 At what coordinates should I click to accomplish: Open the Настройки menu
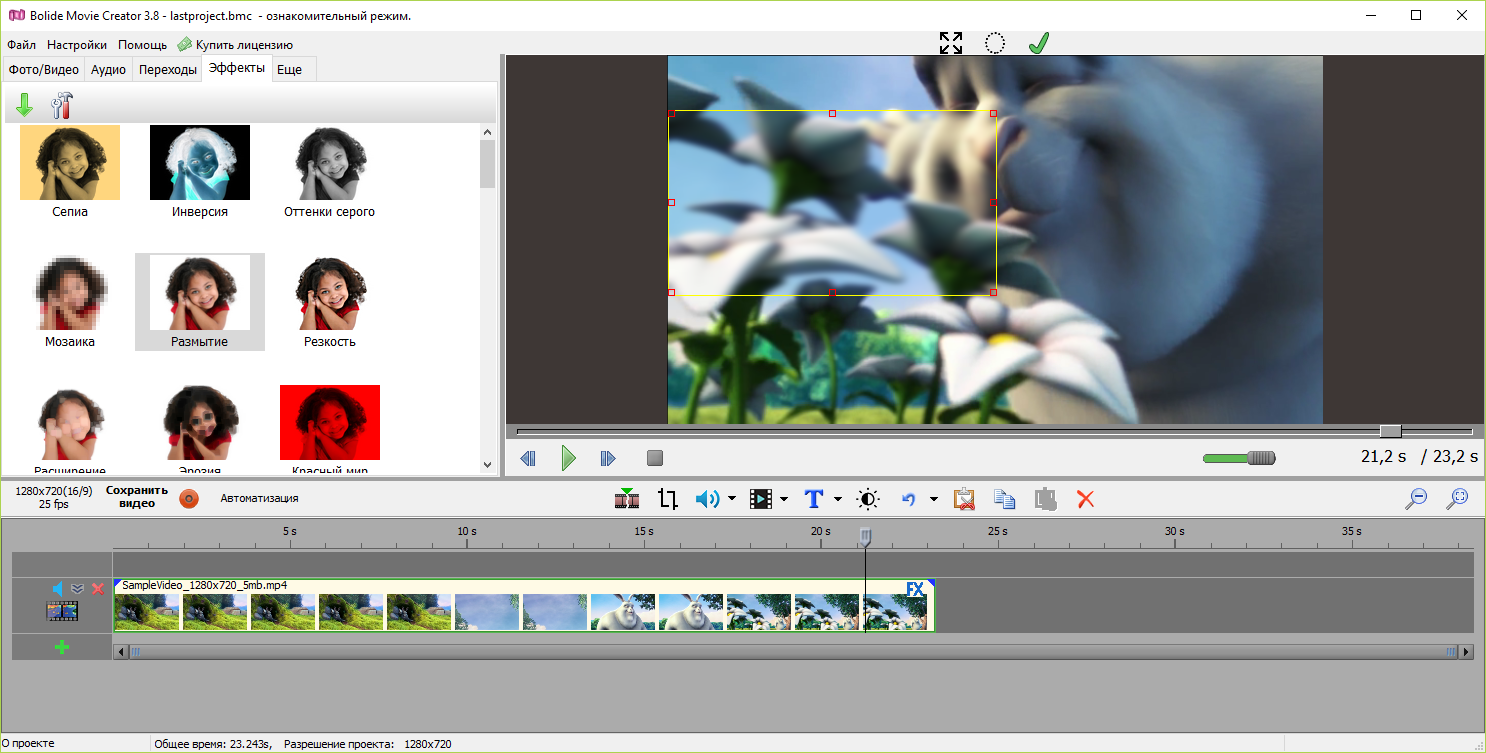point(77,44)
